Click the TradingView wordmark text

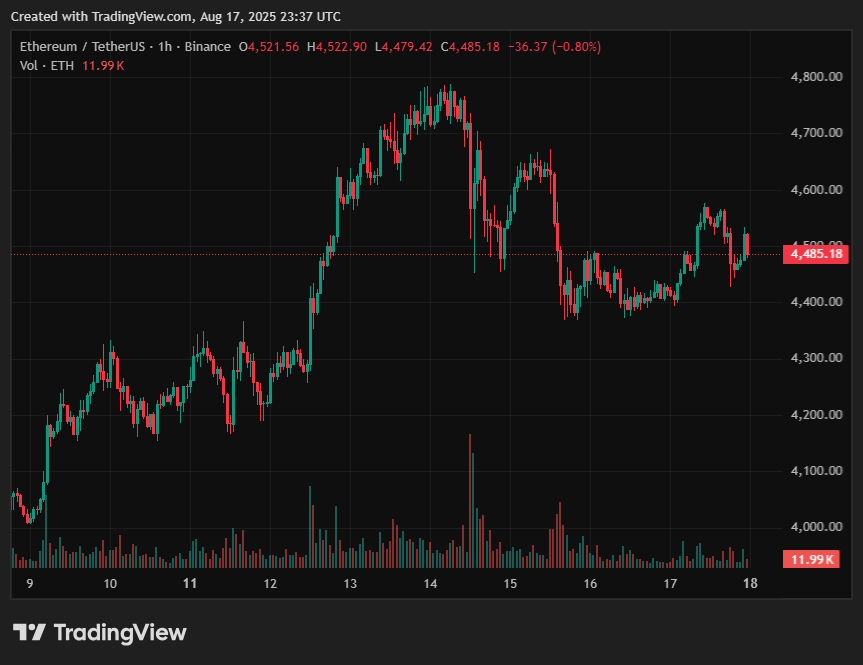(x=121, y=633)
